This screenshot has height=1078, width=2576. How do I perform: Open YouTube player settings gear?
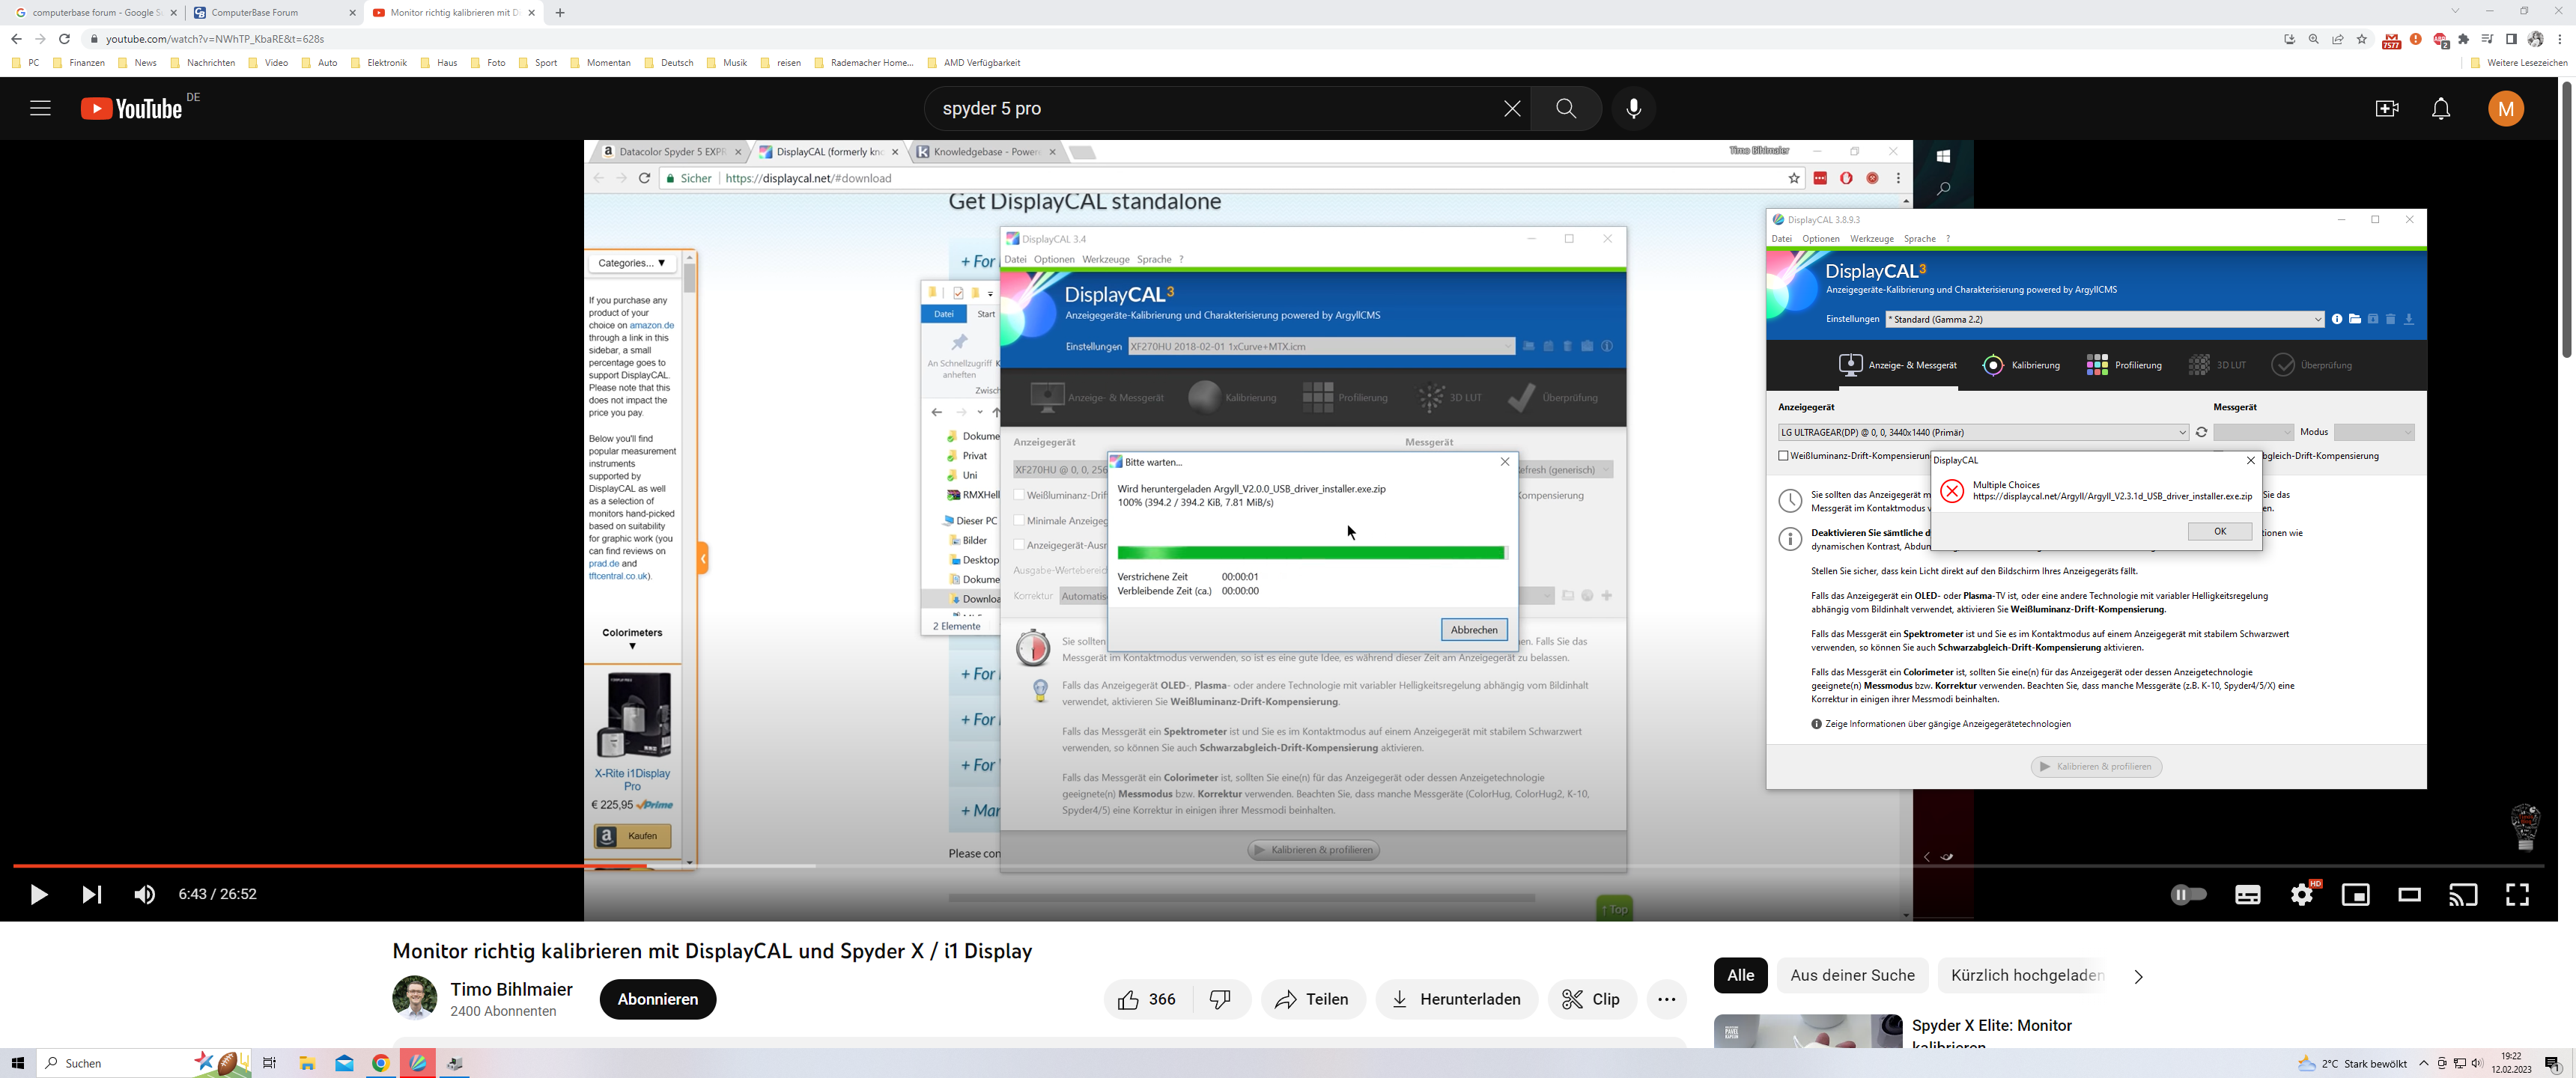[2301, 895]
